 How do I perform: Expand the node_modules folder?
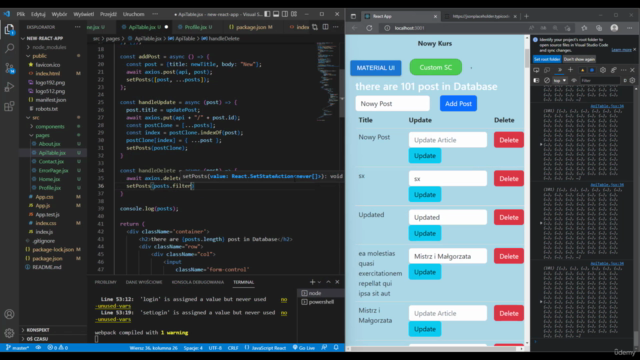(49, 47)
